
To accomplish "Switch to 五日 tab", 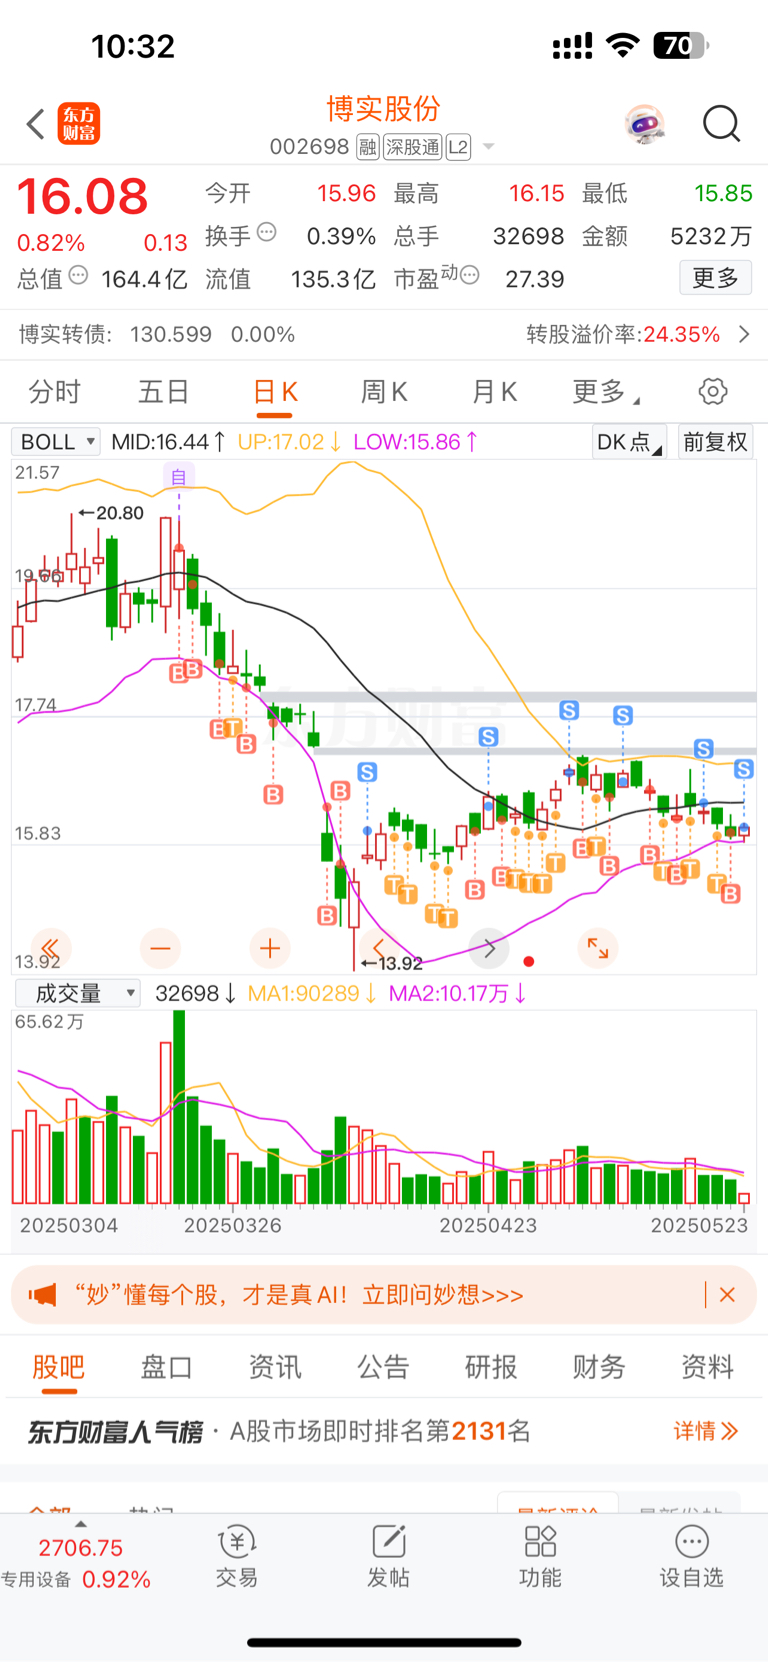I will pos(163,392).
